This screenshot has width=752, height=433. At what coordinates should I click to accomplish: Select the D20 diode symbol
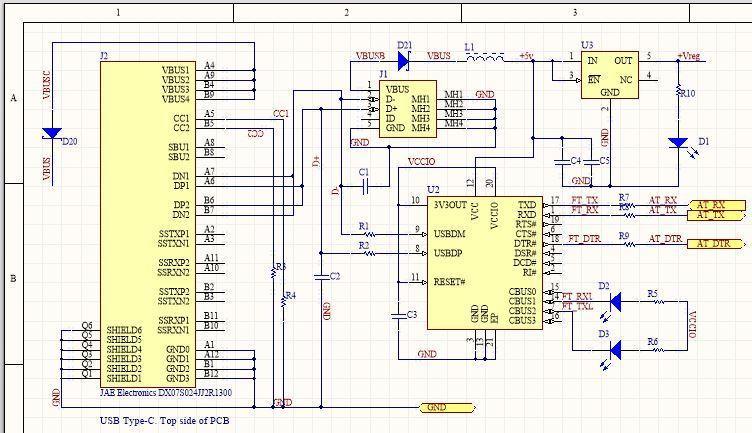click(52, 133)
